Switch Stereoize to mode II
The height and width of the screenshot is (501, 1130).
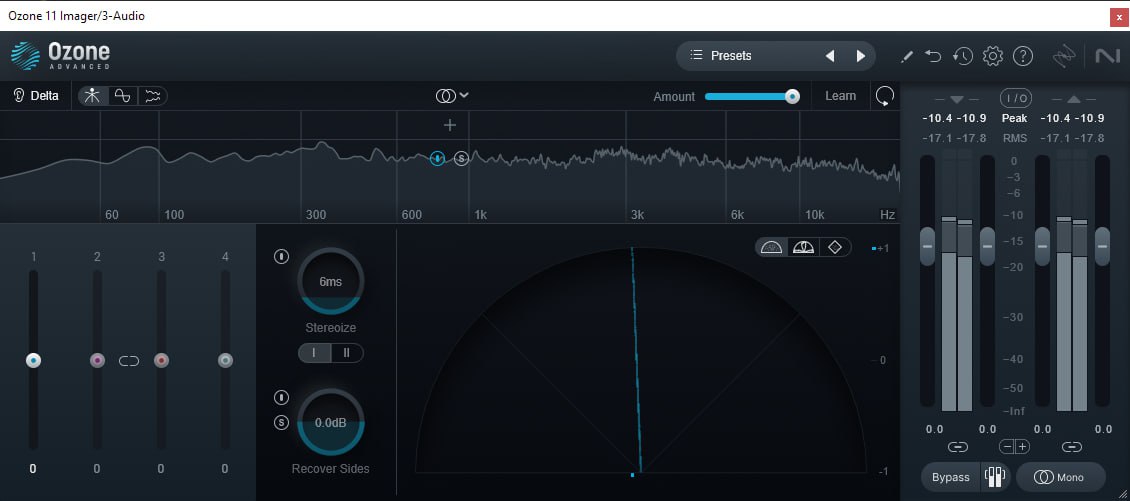(x=346, y=353)
